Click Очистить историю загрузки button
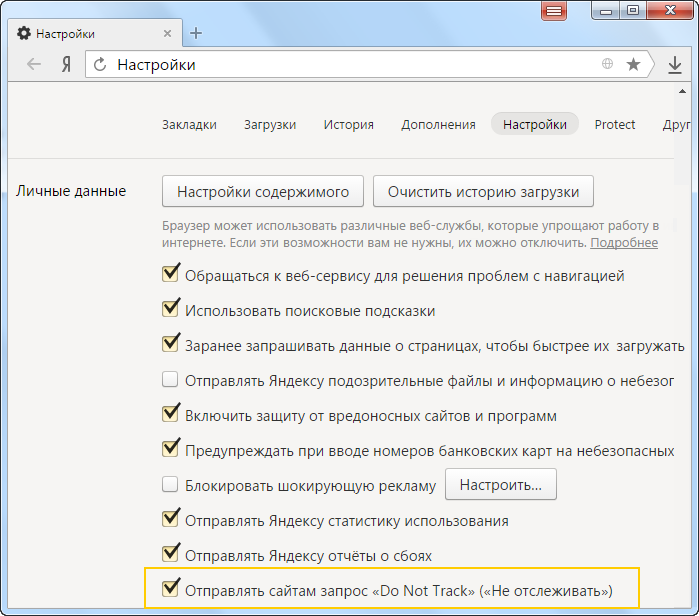 pos(483,191)
